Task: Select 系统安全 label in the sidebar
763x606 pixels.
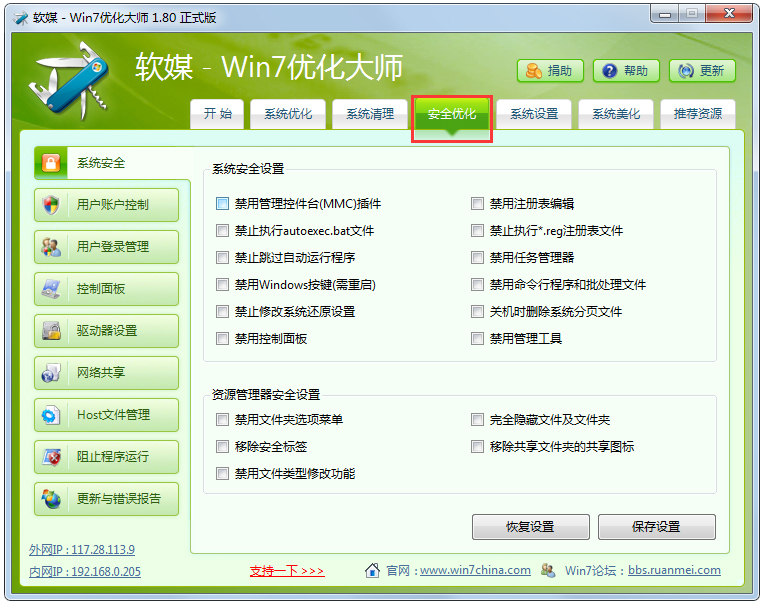Action: point(101,163)
